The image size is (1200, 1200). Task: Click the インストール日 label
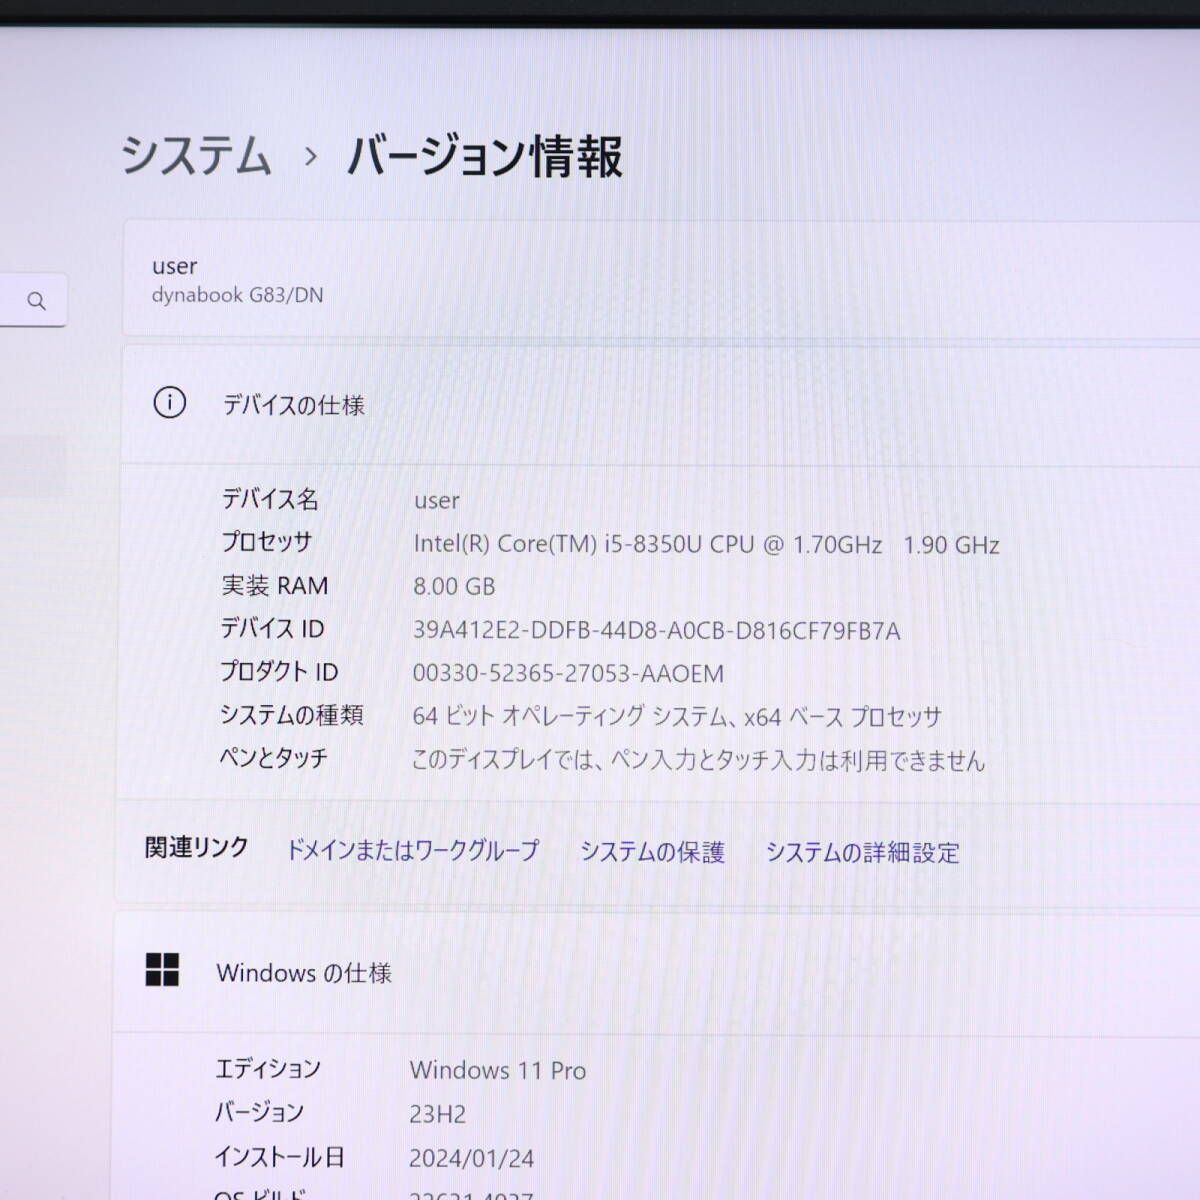(279, 1157)
